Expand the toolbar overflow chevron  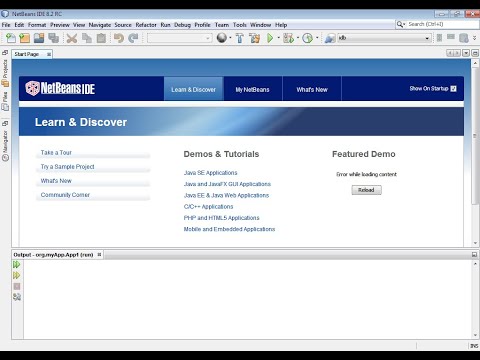(475, 38)
